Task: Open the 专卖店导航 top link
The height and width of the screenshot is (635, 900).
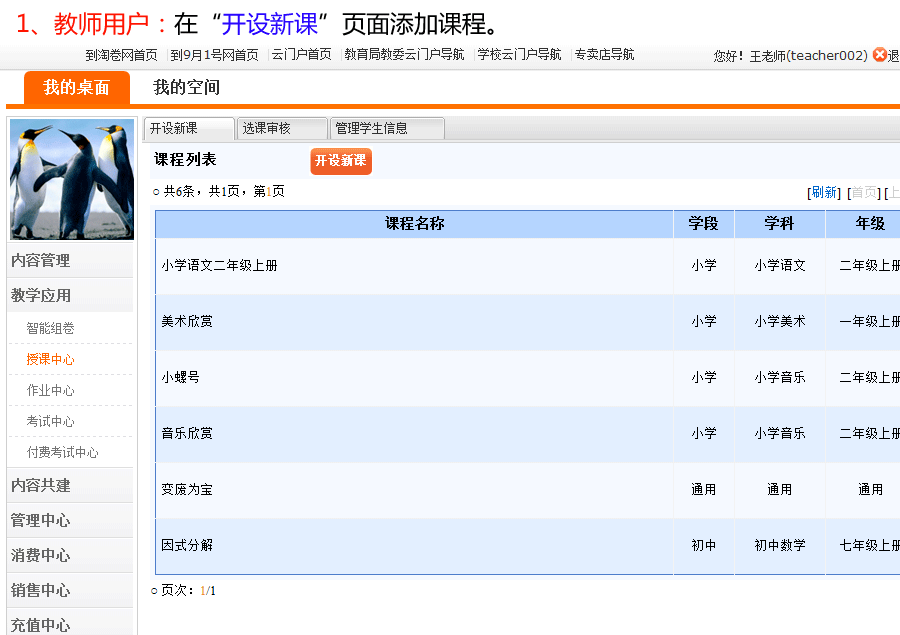Action: coord(604,55)
